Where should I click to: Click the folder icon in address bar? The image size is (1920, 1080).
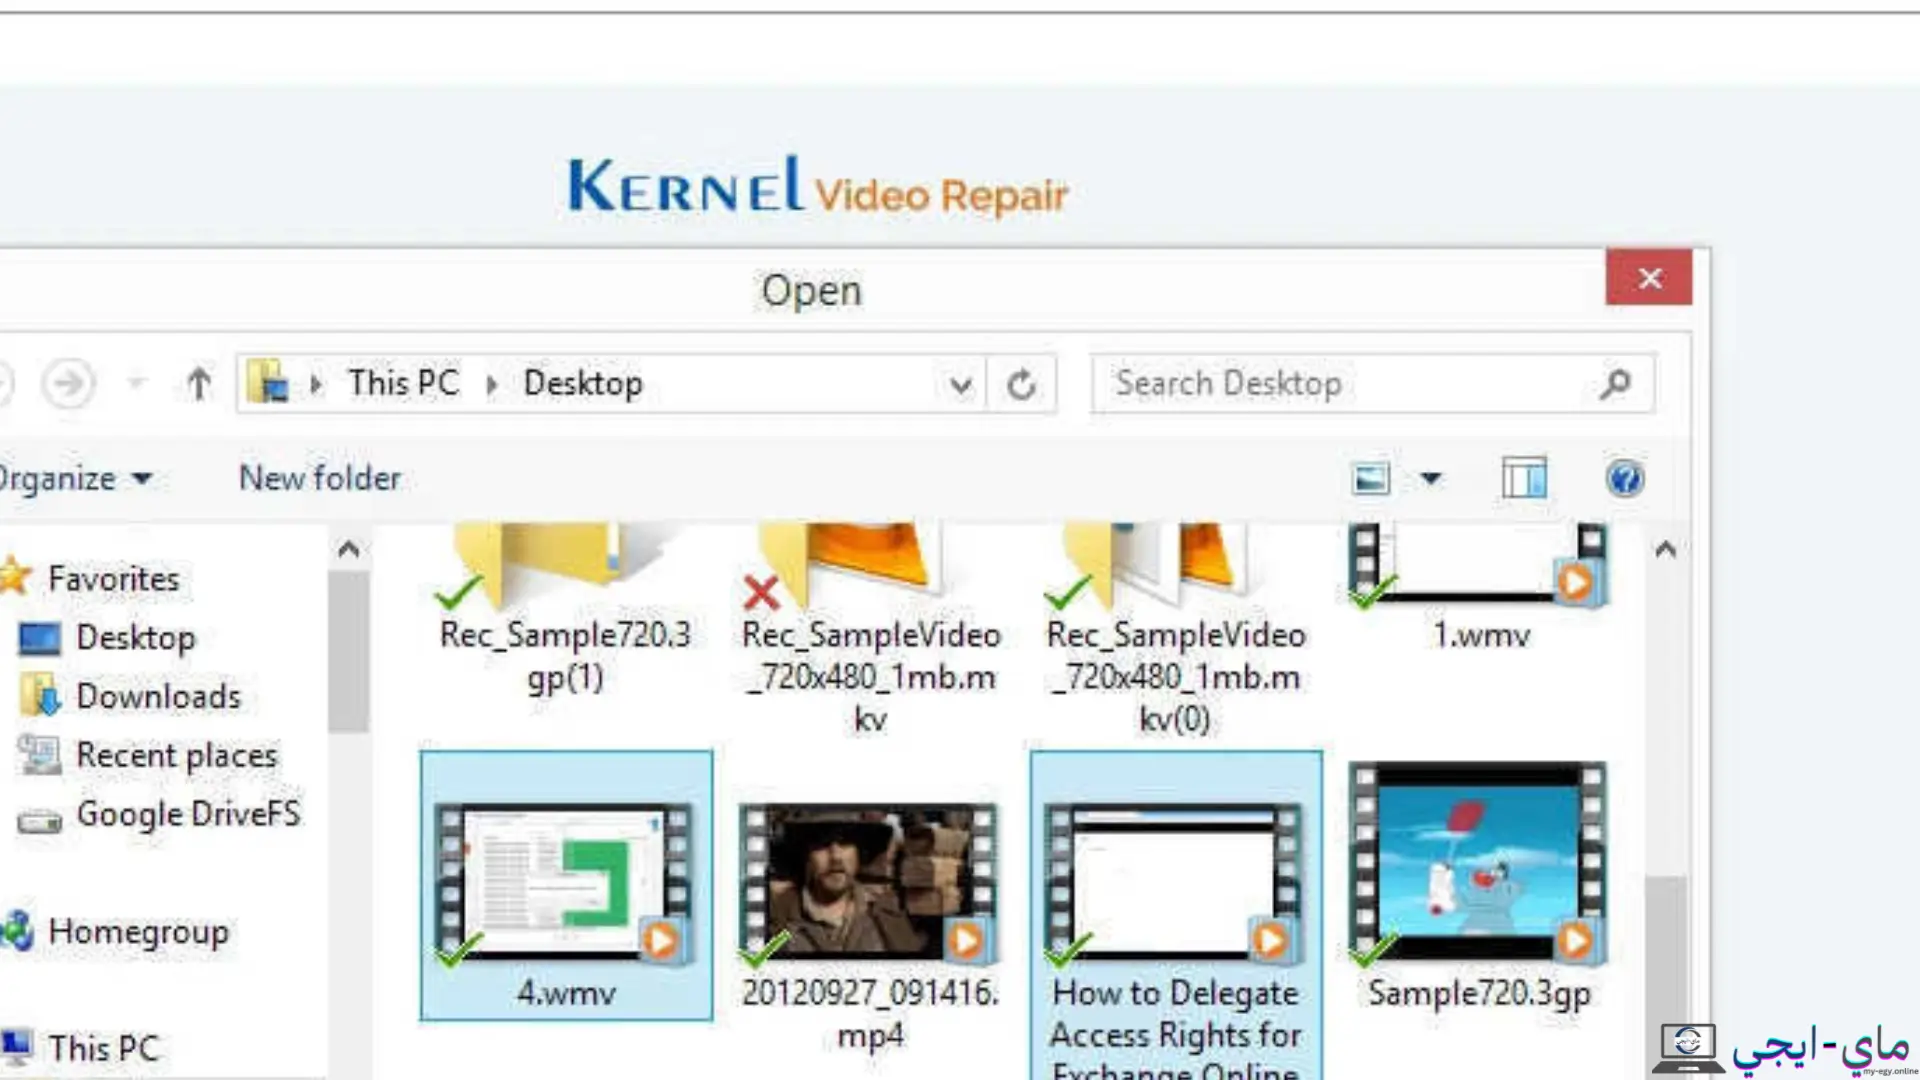click(x=268, y=383)
